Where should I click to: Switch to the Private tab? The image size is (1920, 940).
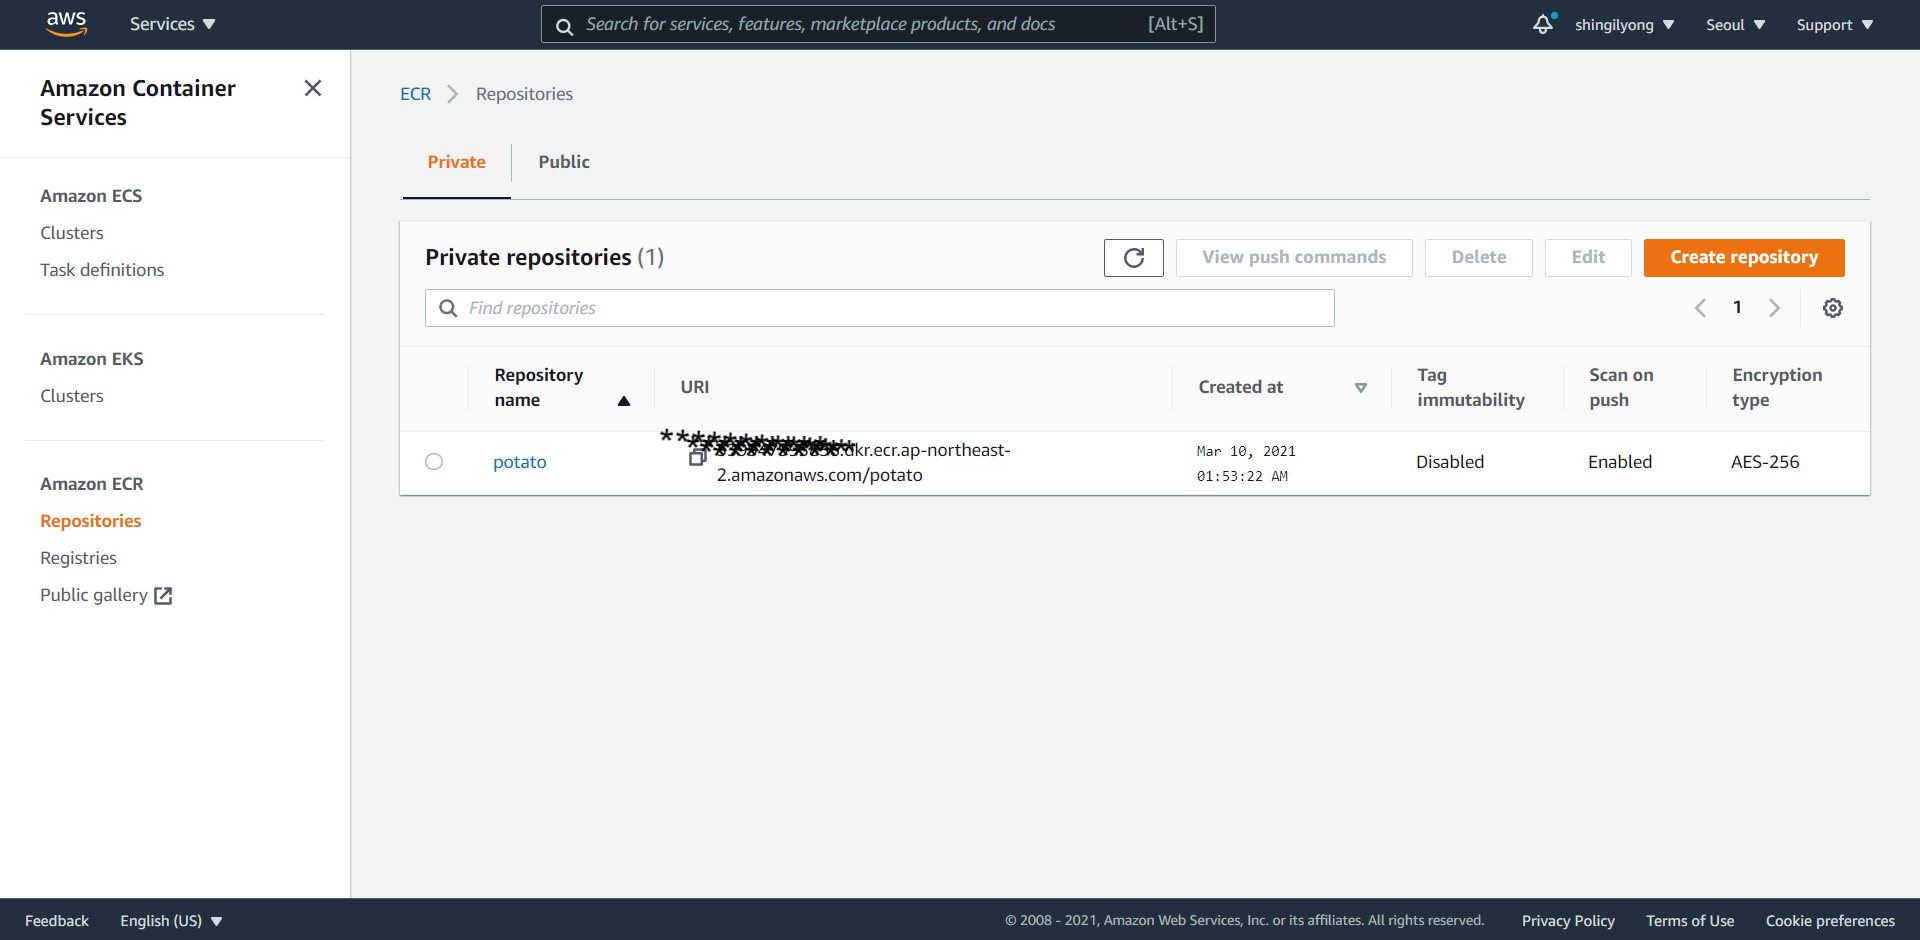[457, 162]
